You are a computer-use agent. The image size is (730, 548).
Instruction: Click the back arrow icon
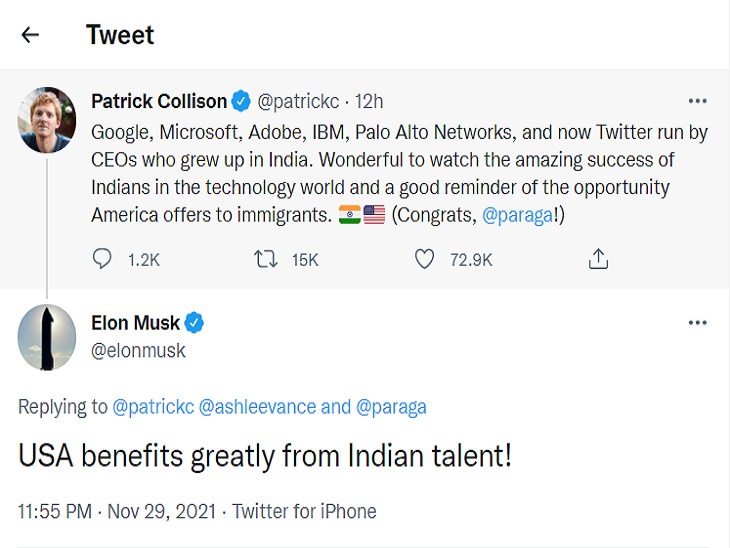(30, 35)
